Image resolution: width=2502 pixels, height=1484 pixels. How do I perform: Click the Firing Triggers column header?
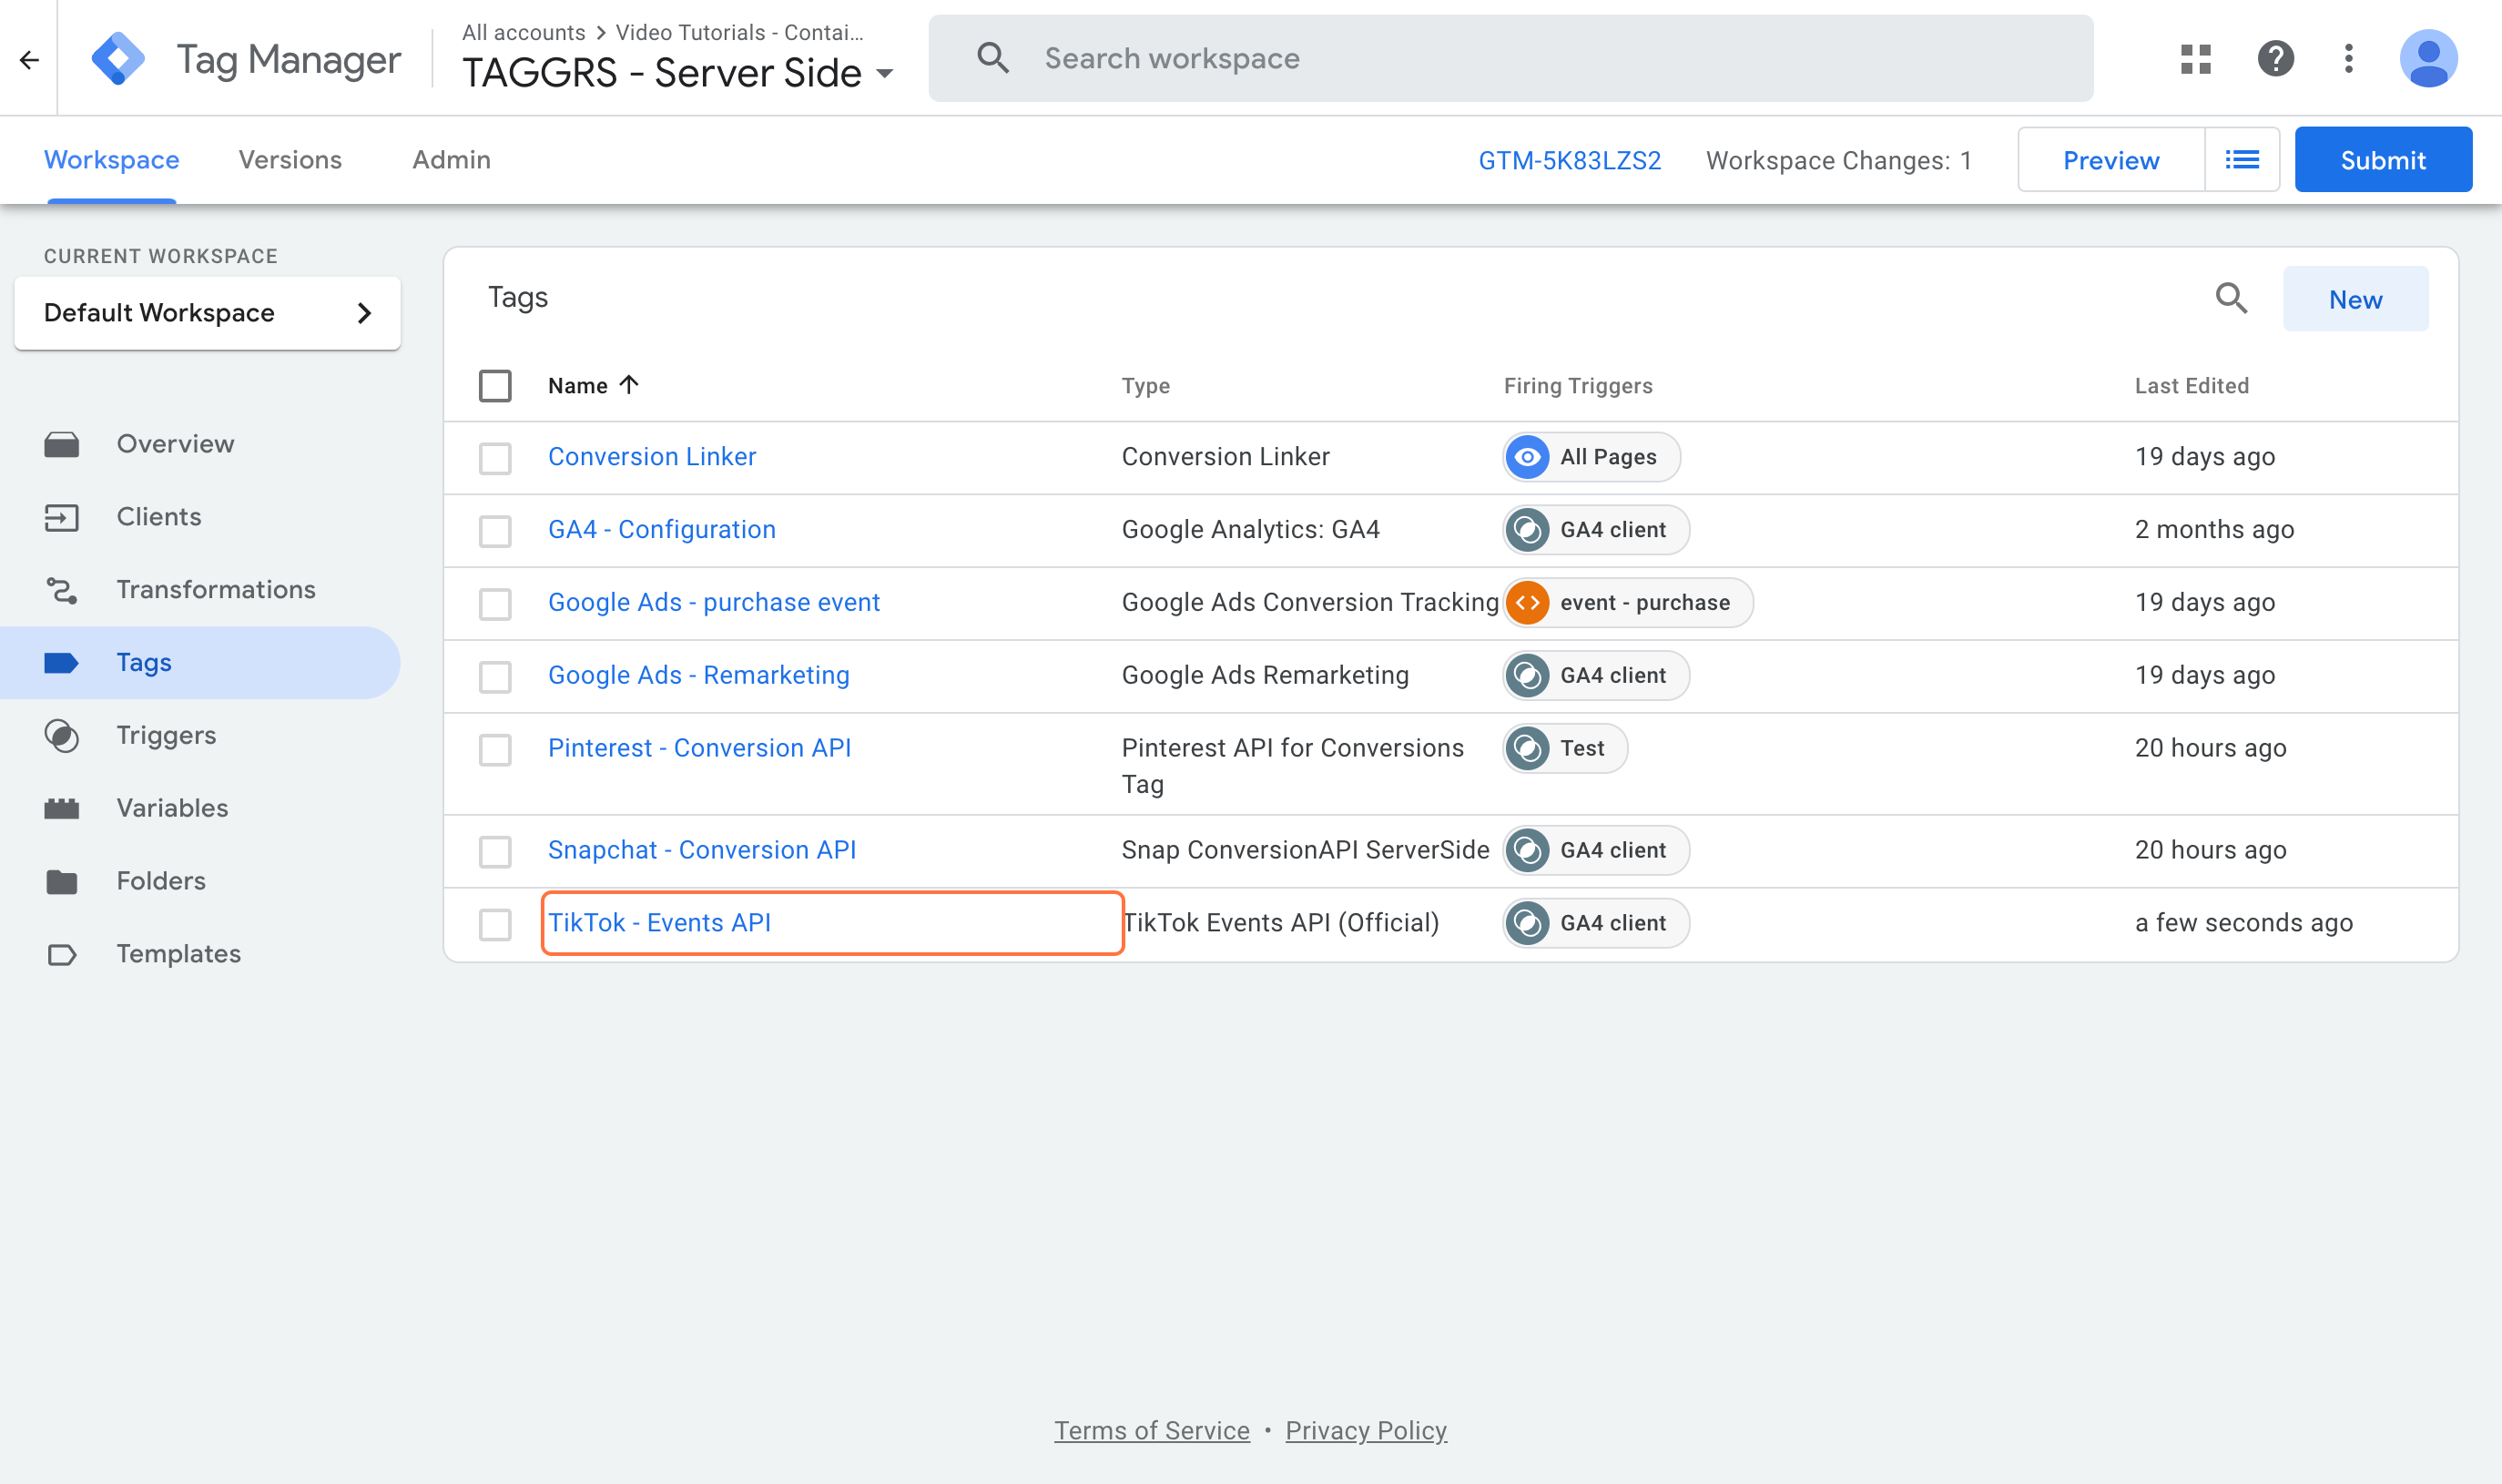point(1578,385)
